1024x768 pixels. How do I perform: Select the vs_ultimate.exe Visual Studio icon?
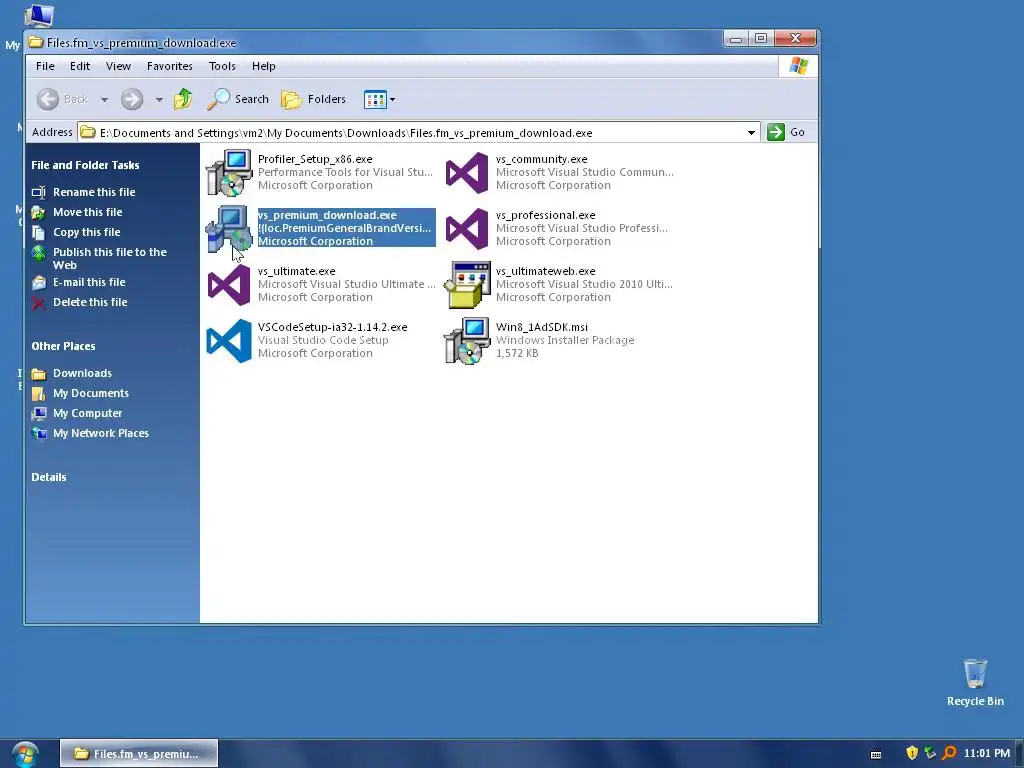tap(229, 285)
